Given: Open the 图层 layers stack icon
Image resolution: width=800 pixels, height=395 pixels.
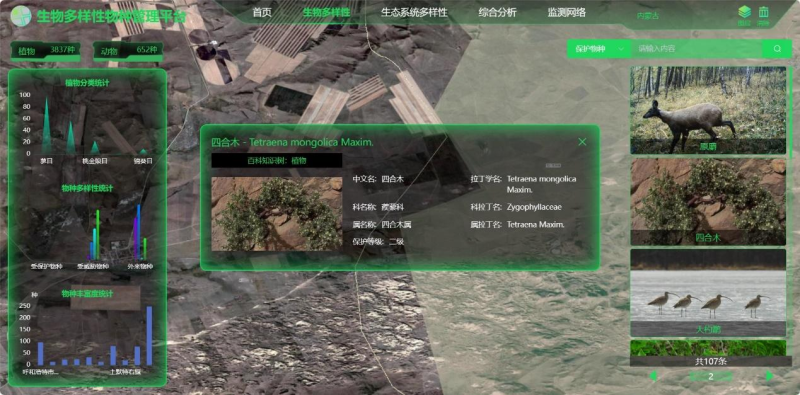Looking at the screenshot, I should click(744, 12).
